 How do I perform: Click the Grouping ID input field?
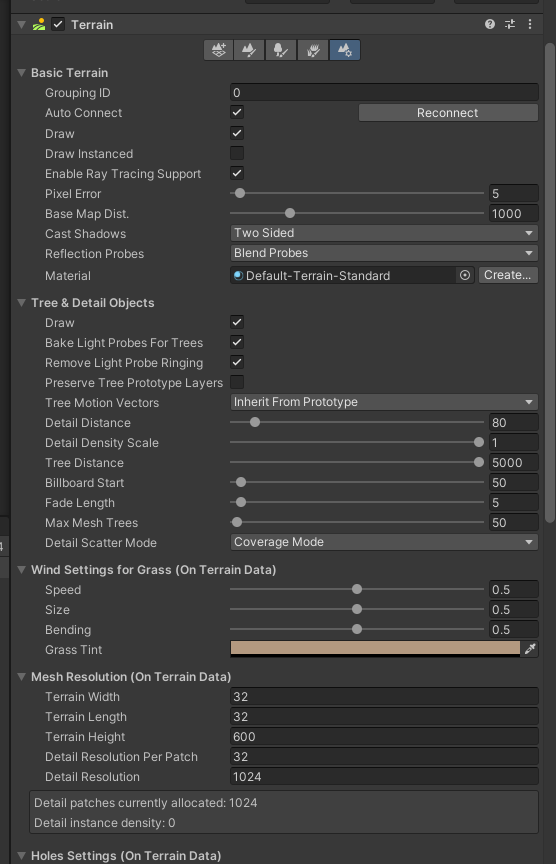pos(384,93)
